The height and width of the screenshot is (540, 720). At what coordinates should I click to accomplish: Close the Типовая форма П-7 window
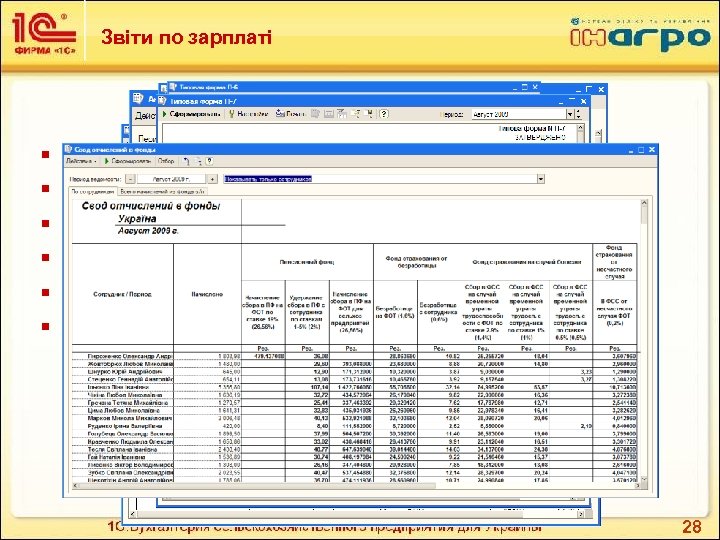[584, 101]
